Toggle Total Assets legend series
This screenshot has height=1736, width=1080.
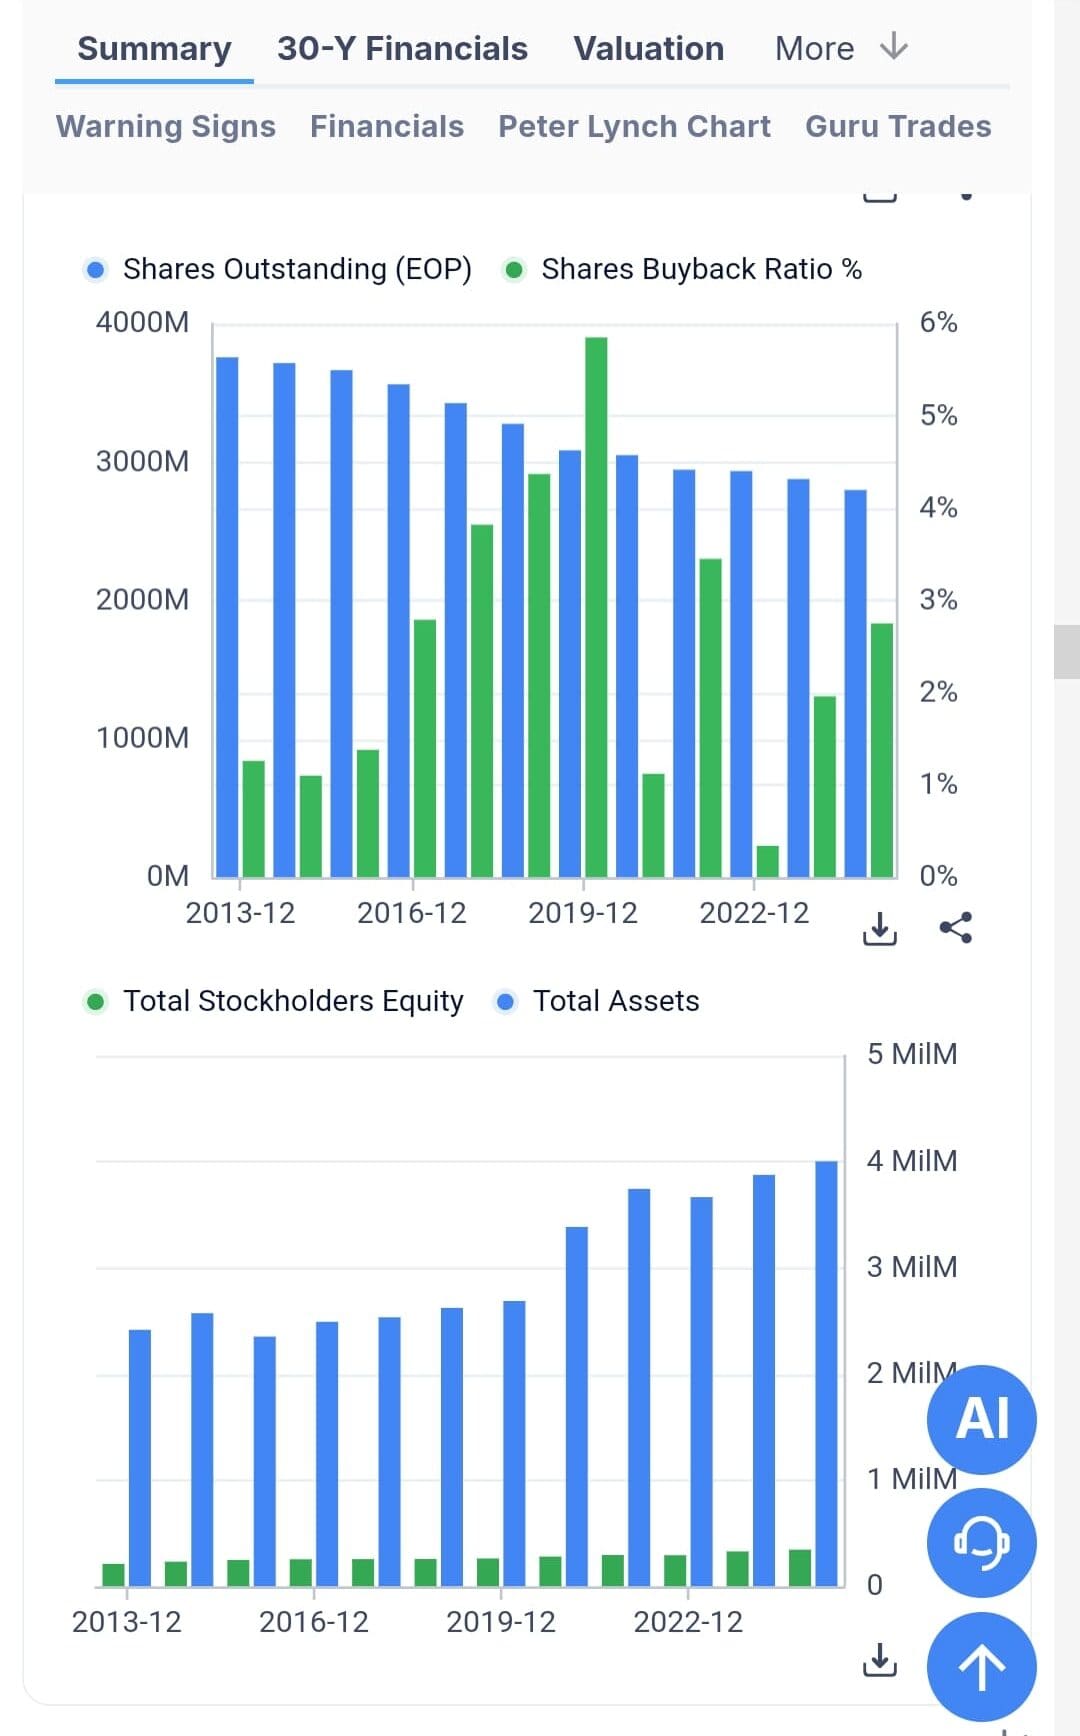pyautogui.click(x=598, y=1001)
